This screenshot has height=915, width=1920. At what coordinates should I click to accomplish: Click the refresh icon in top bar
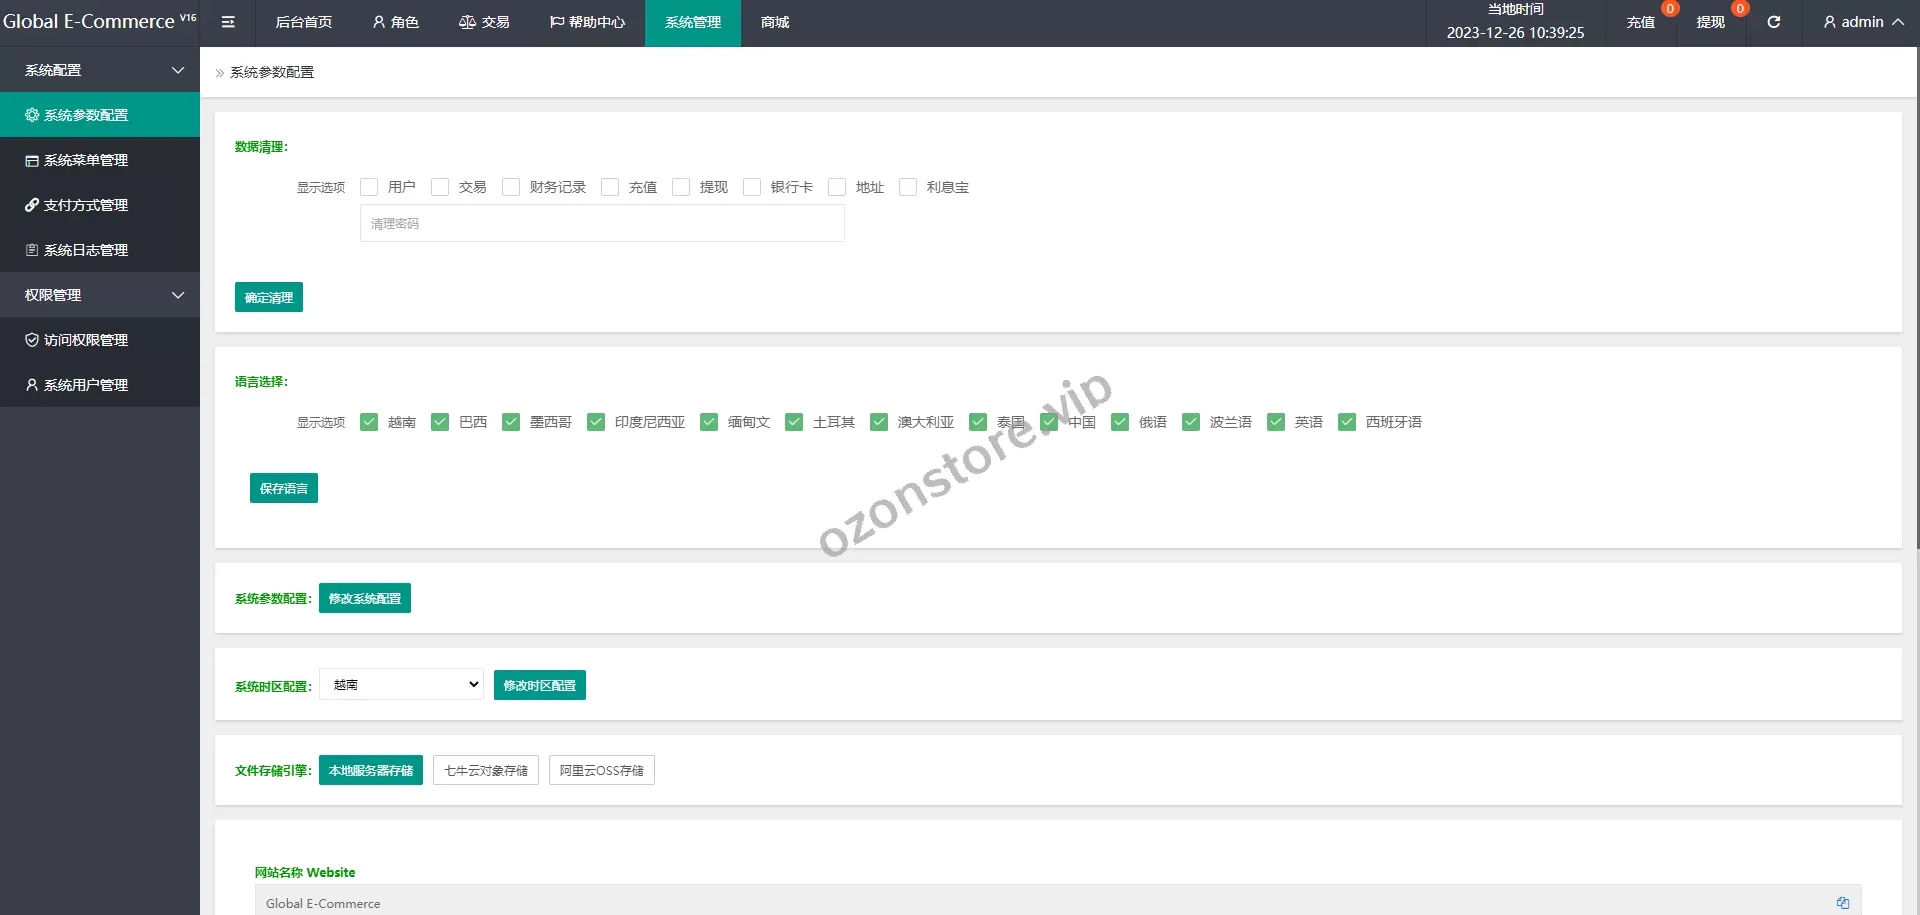click(1773, 22)
